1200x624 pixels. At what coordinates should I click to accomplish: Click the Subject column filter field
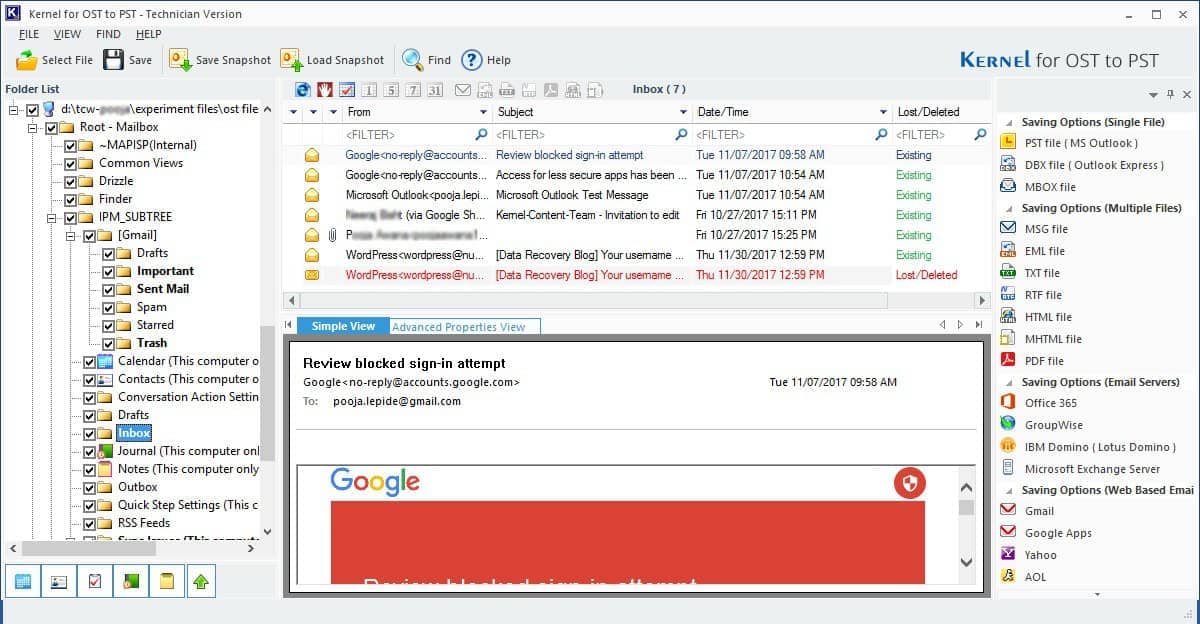(592, 134)
